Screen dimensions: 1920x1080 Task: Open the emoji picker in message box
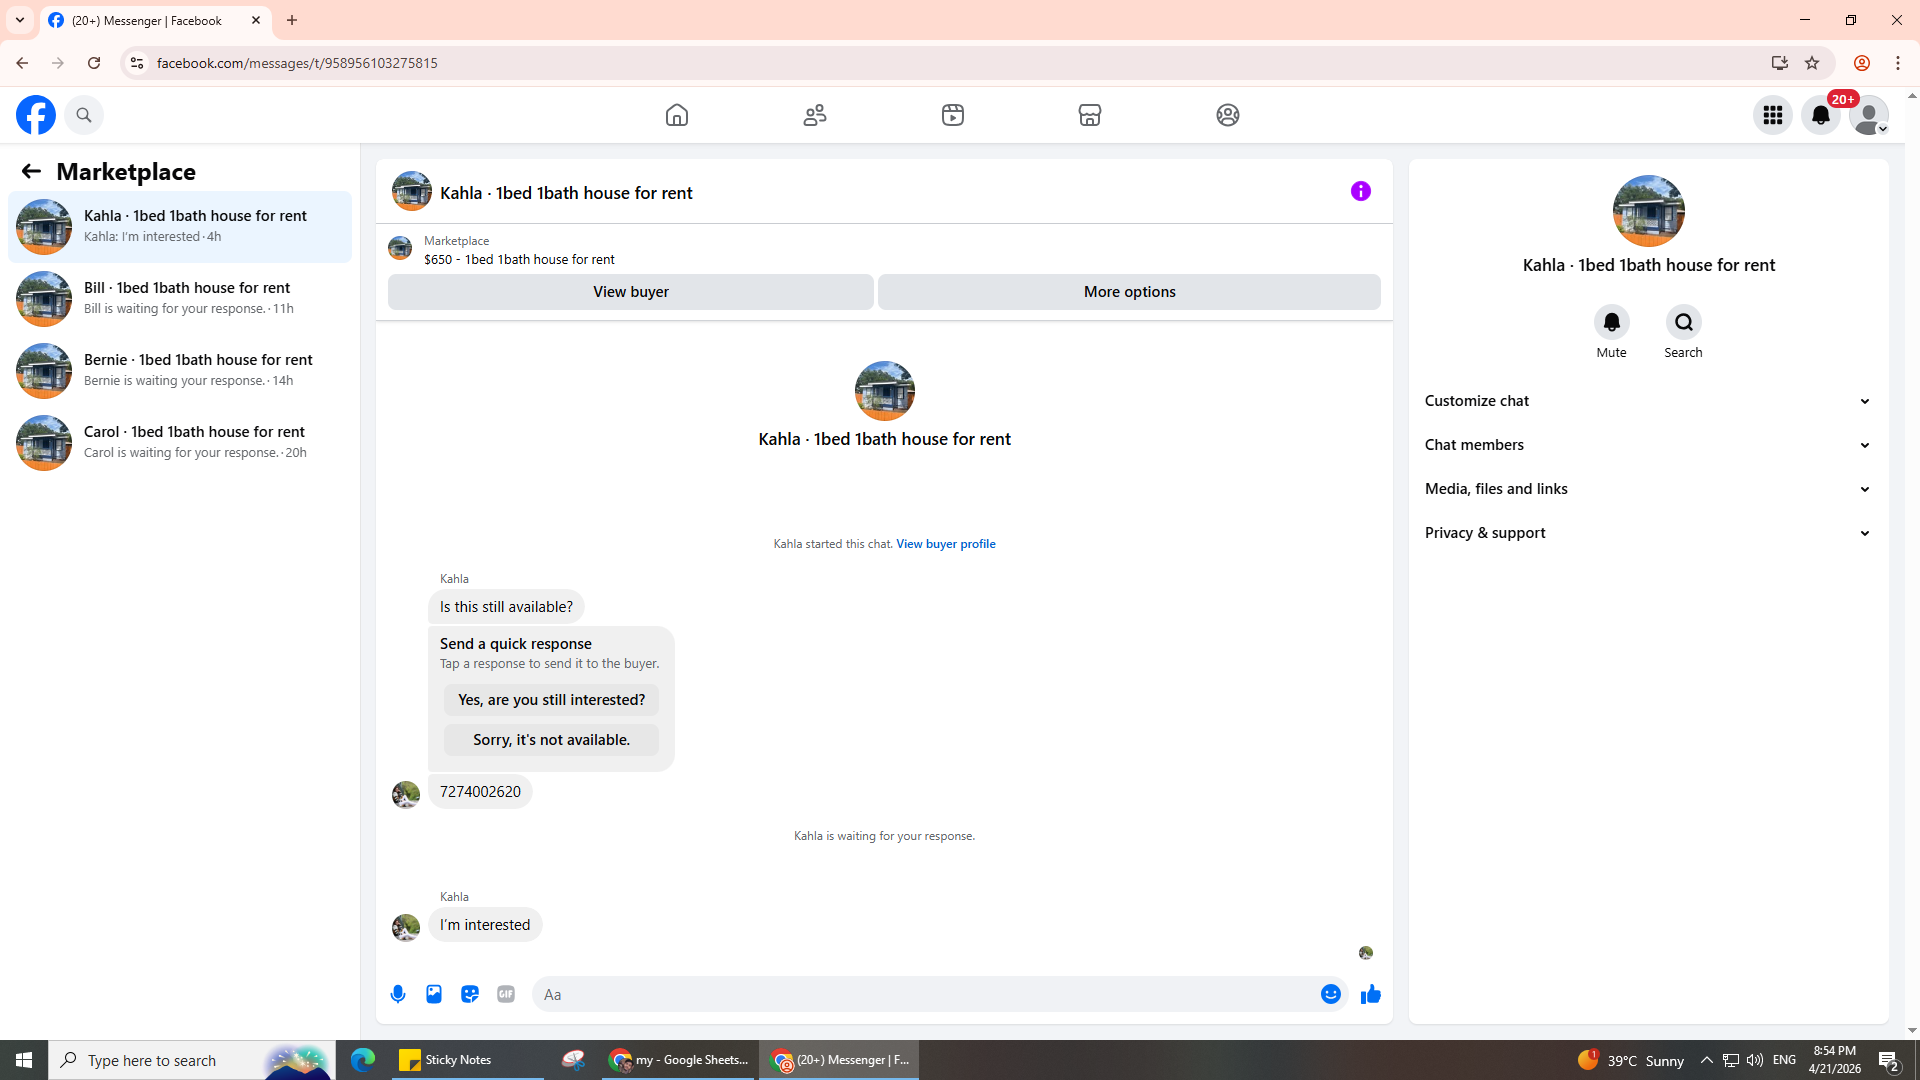1331,994
